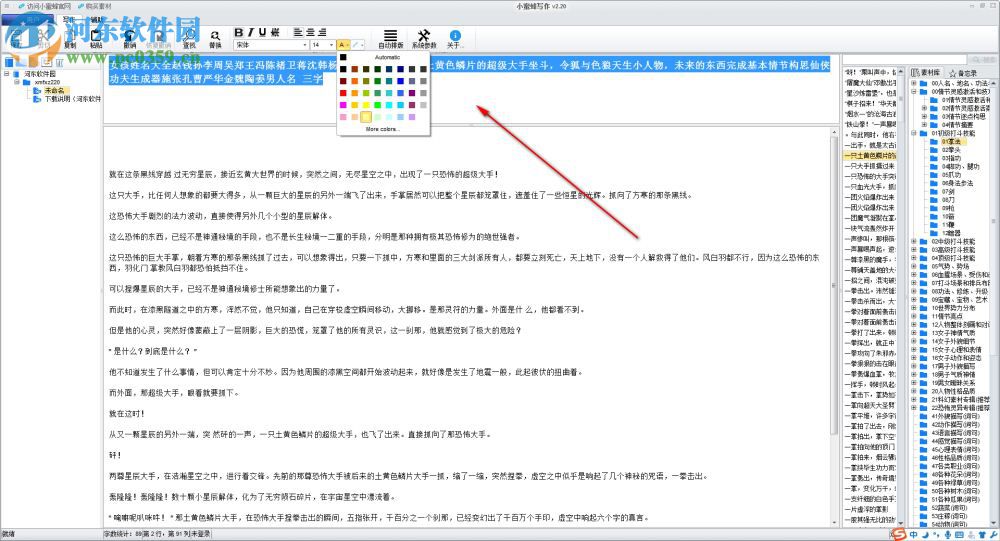Toggle Sogou 中 Chinese mode indicator
This screenshot has width=1000, height=541.
click(x=914, y=535)
